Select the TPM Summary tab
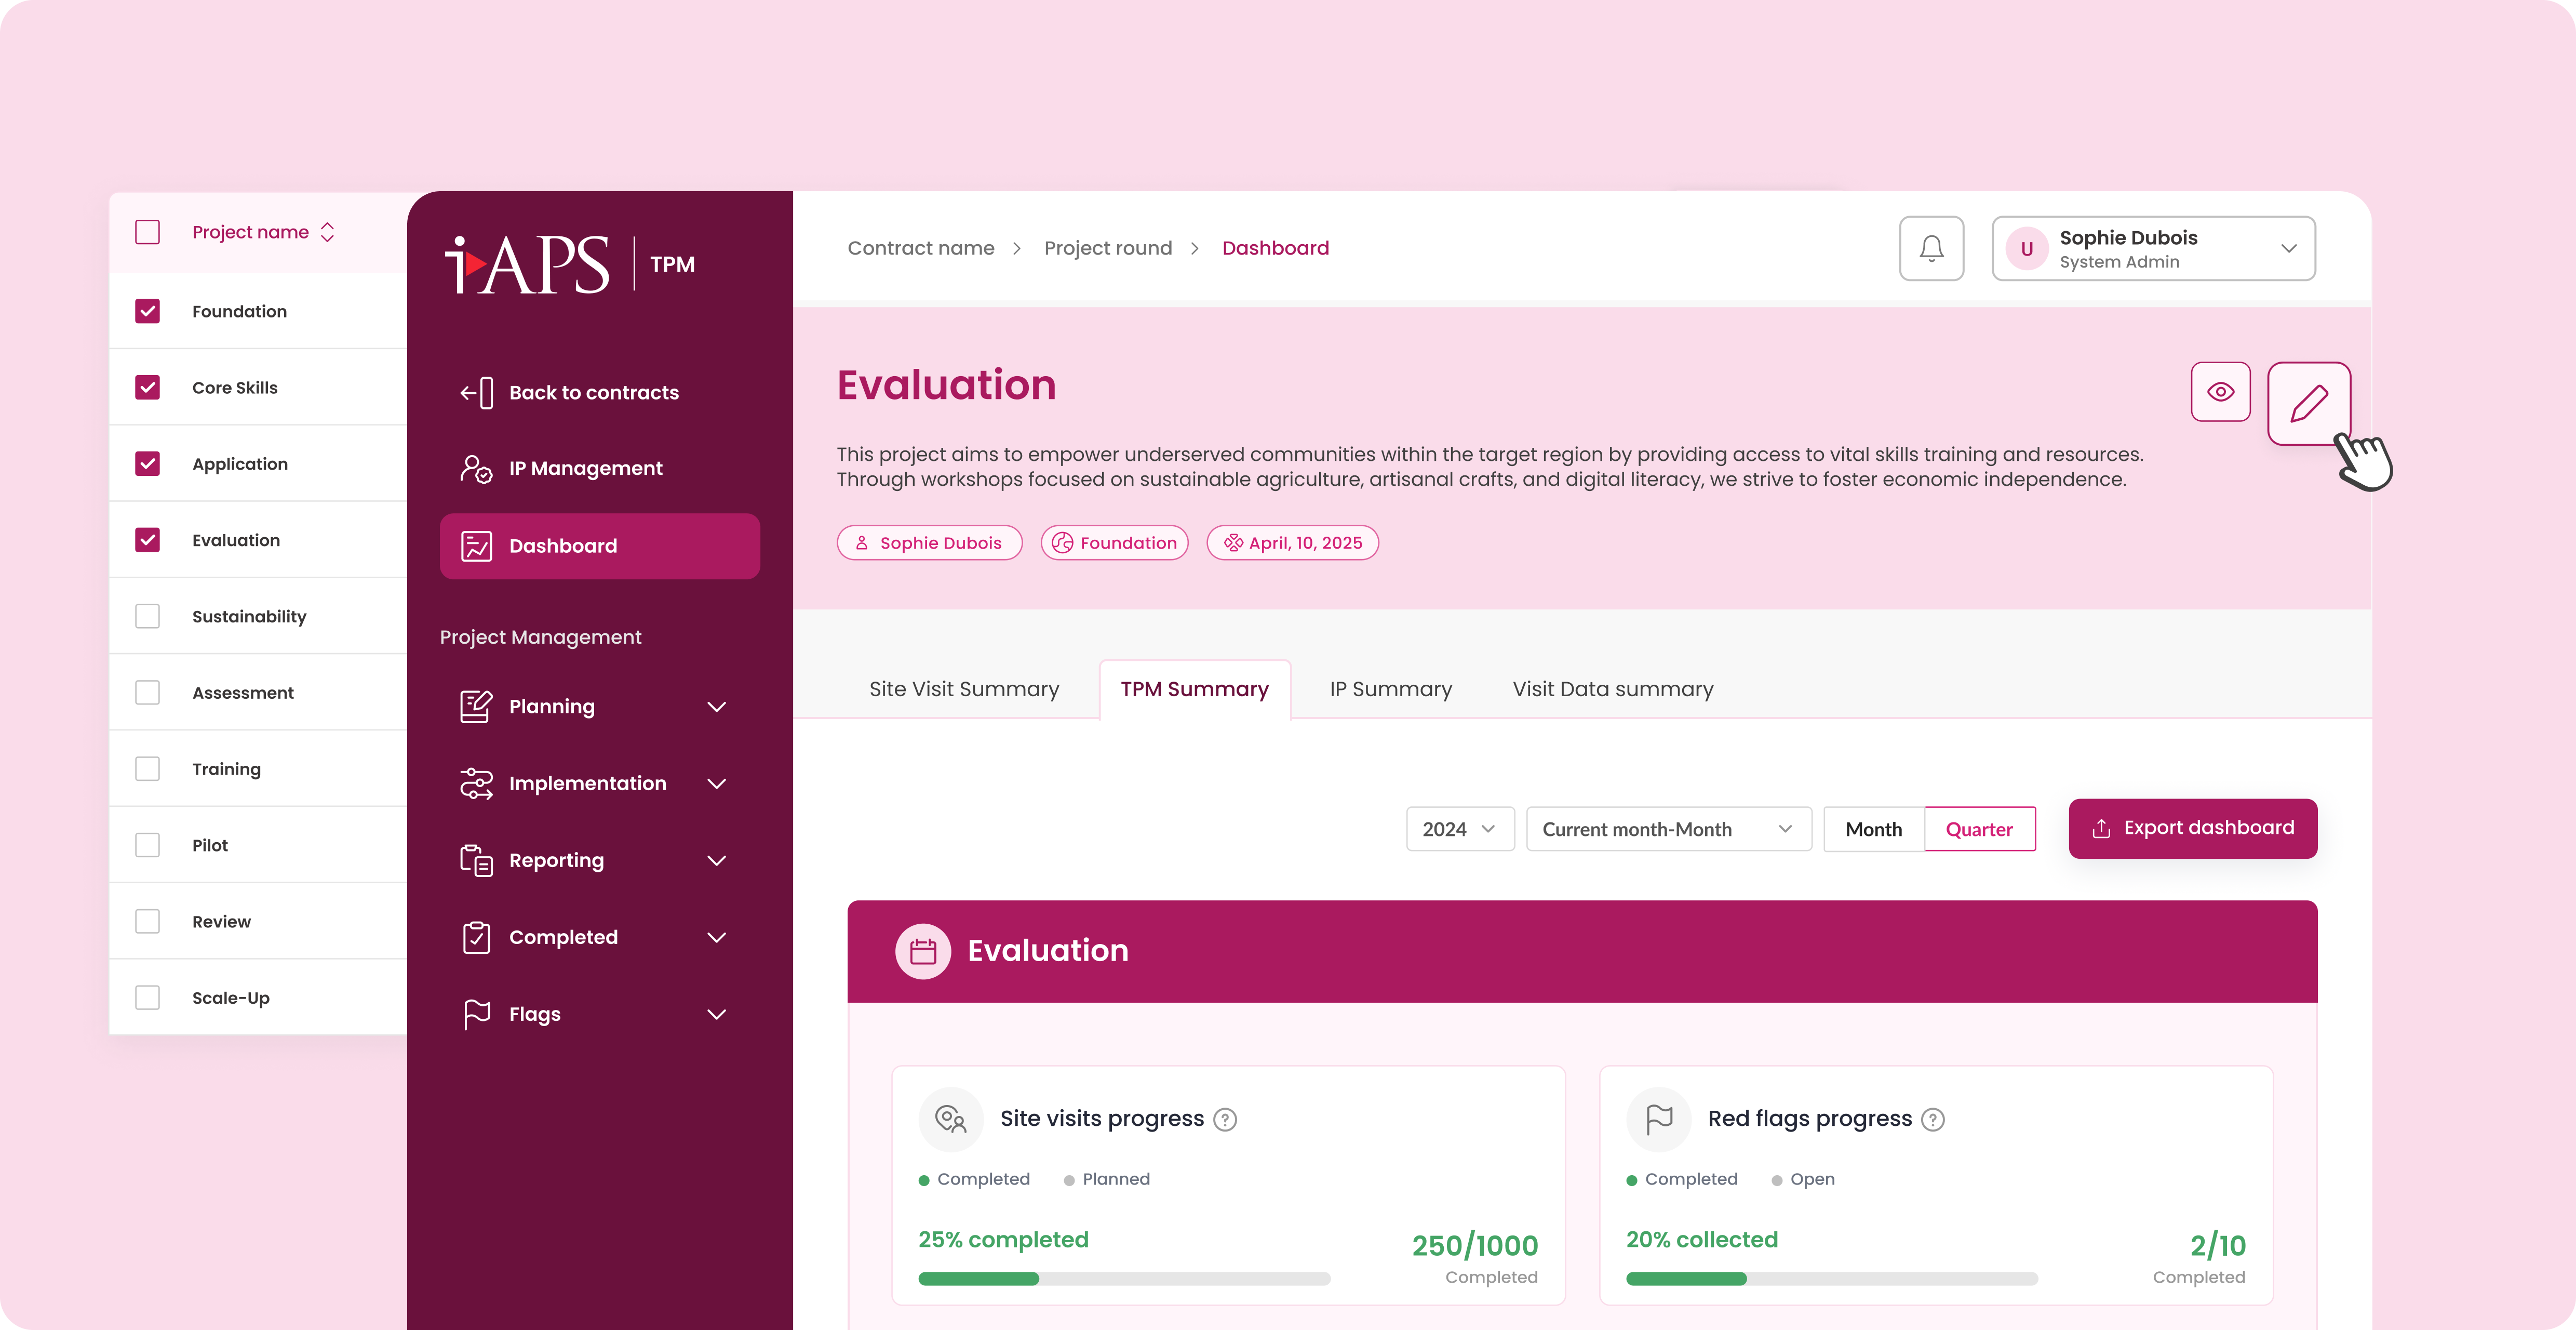The height and width of the screenshot is (1330, 2576). point(1194,689)
